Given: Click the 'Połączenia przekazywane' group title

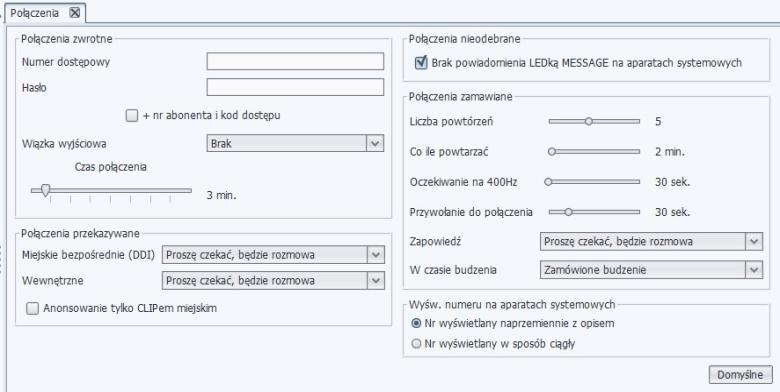Looking at the screenshot, I should (x=80, y=234).
